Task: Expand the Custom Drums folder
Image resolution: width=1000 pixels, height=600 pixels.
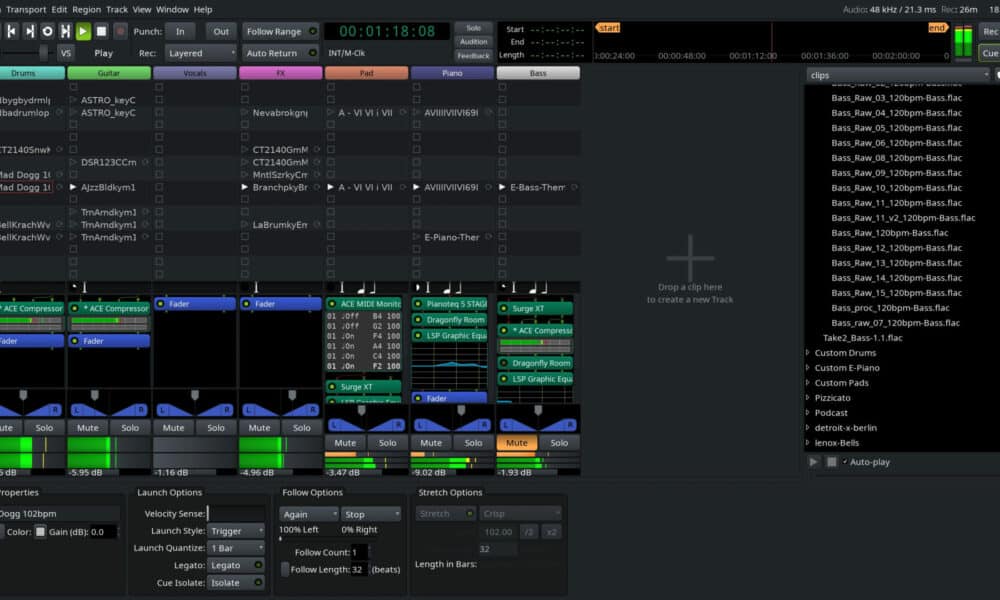Action: click(808, 353)
